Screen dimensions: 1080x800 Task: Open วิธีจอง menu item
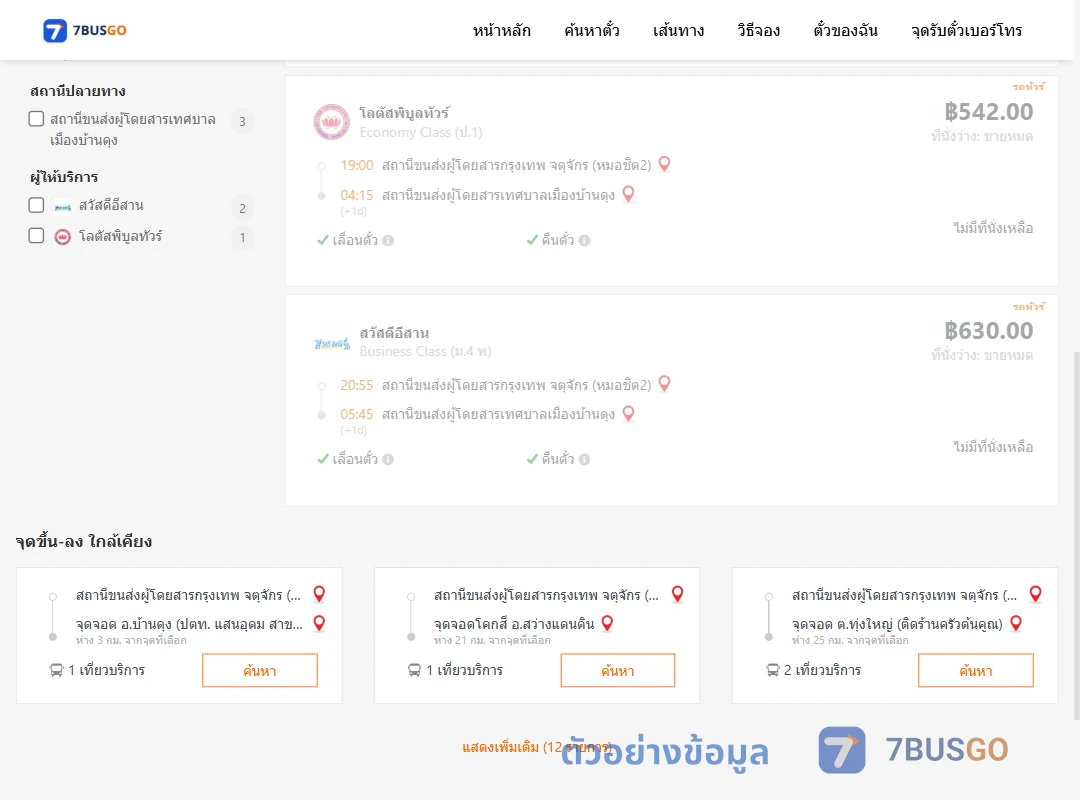coord(758,30)
